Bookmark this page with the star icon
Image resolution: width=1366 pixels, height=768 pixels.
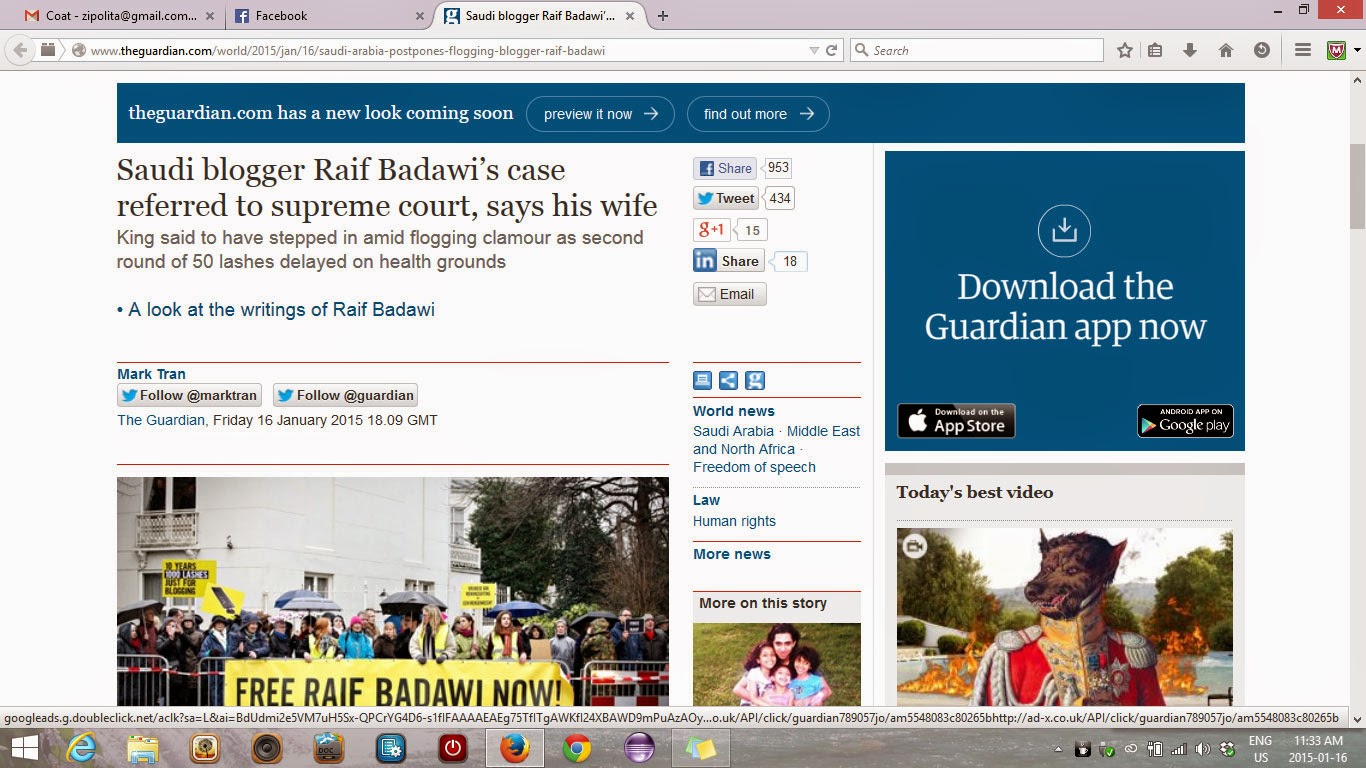(x=1125, y=50)
